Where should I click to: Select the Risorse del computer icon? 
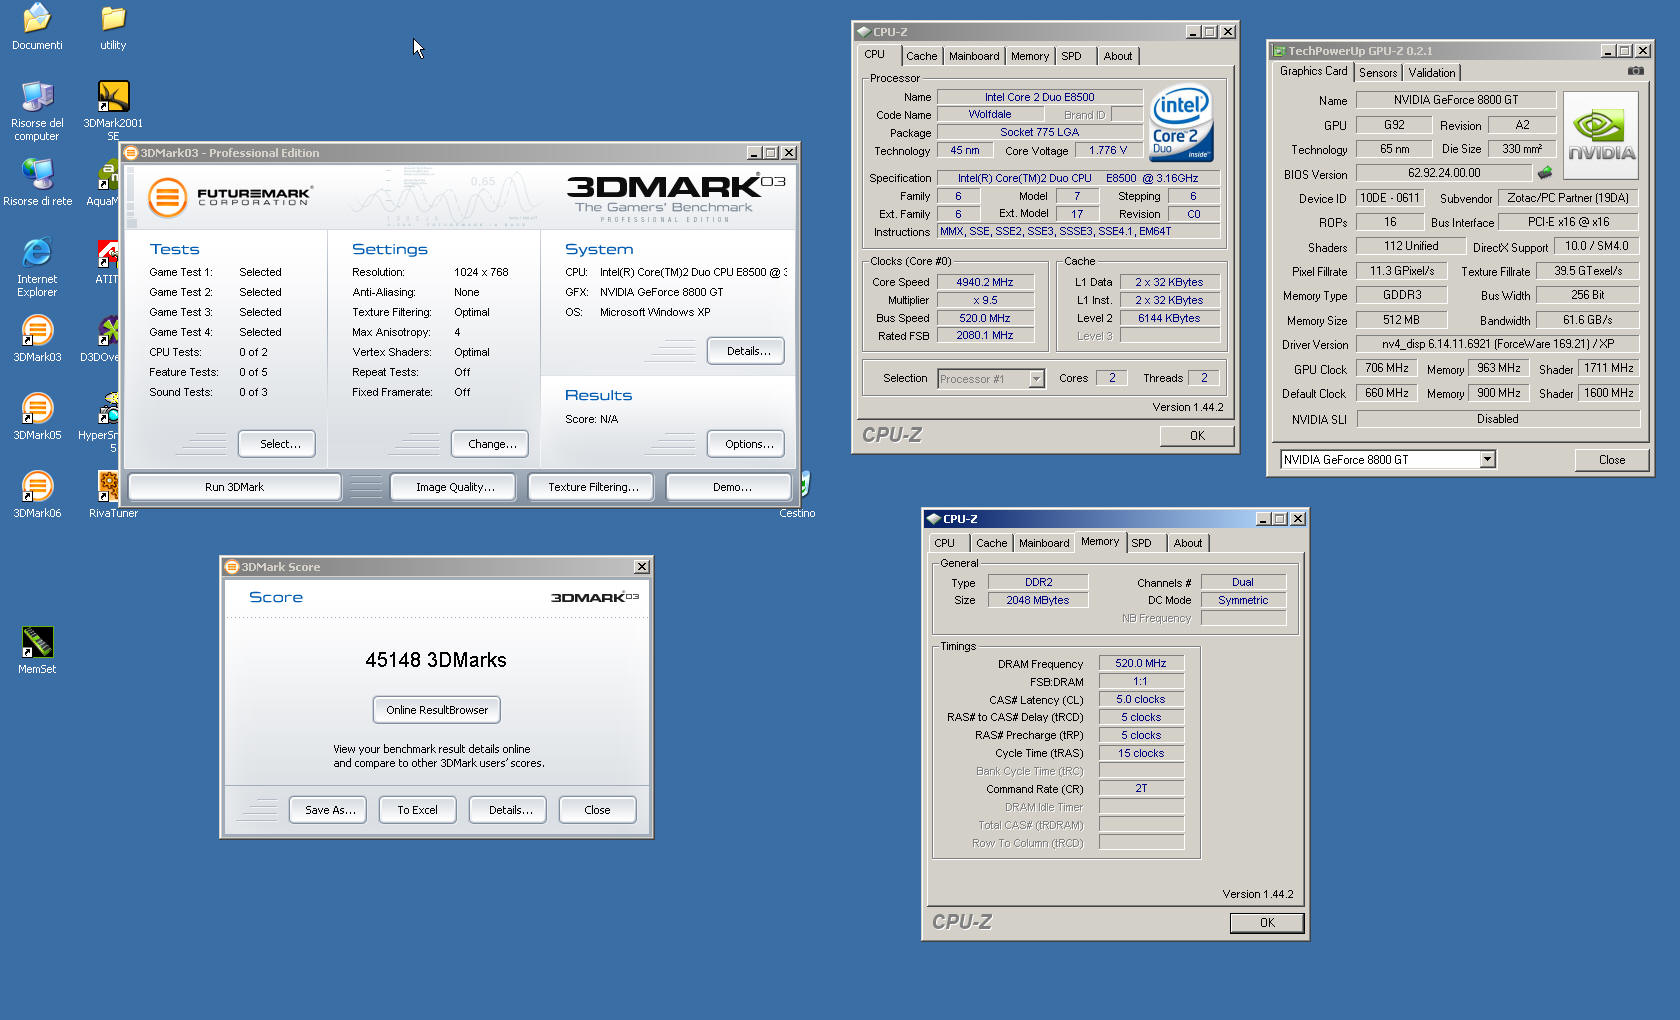[37, 96]
